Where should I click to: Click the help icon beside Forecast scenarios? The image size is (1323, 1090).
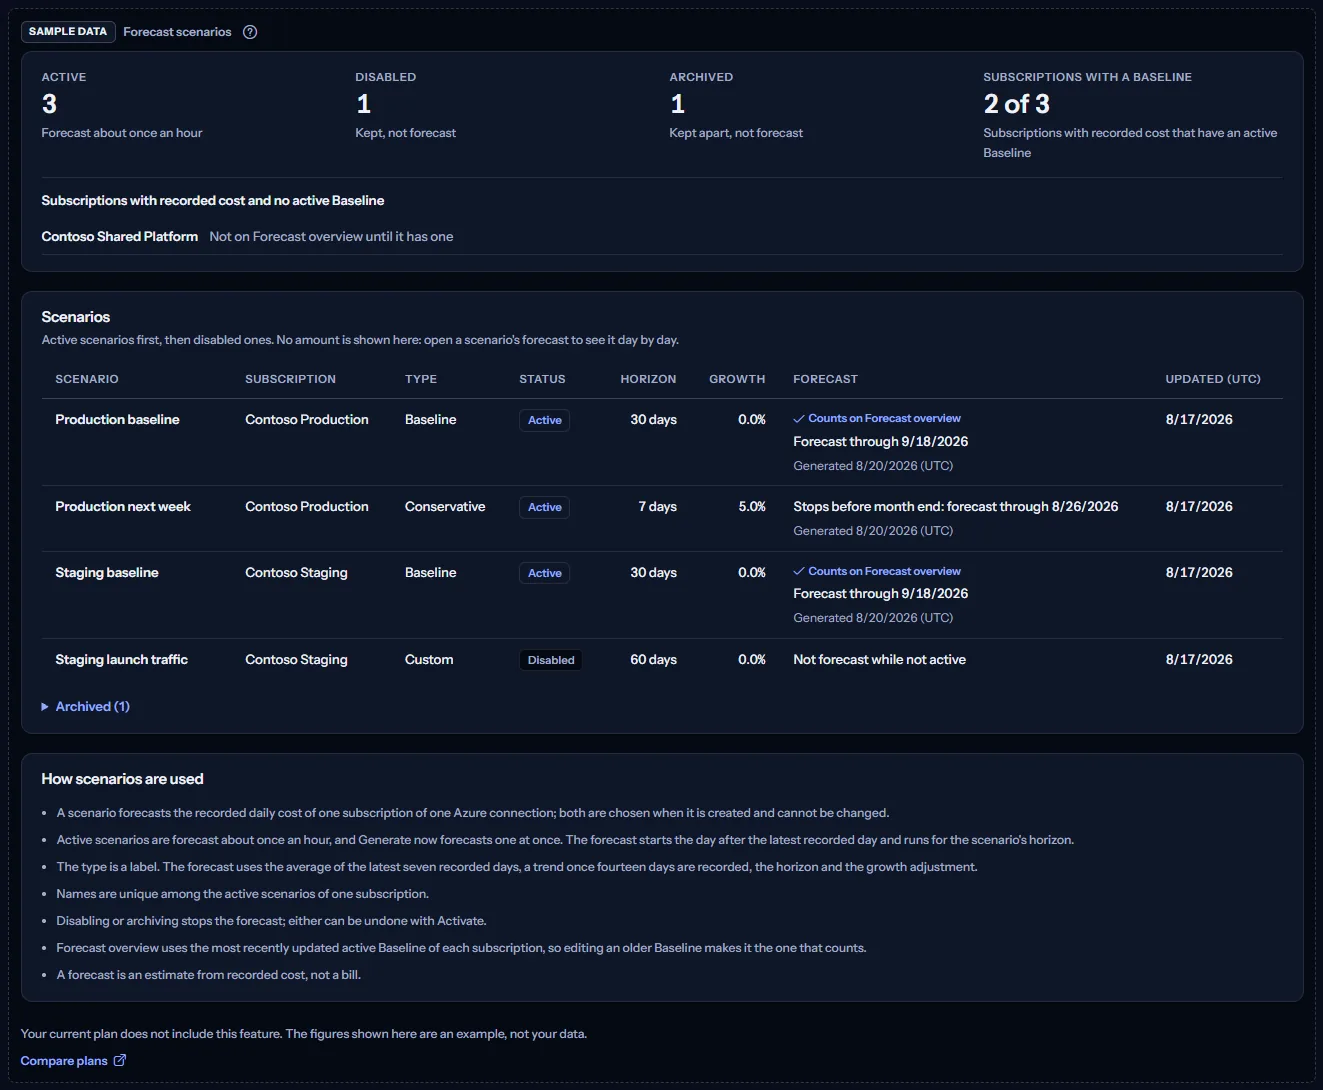[250, 32]
